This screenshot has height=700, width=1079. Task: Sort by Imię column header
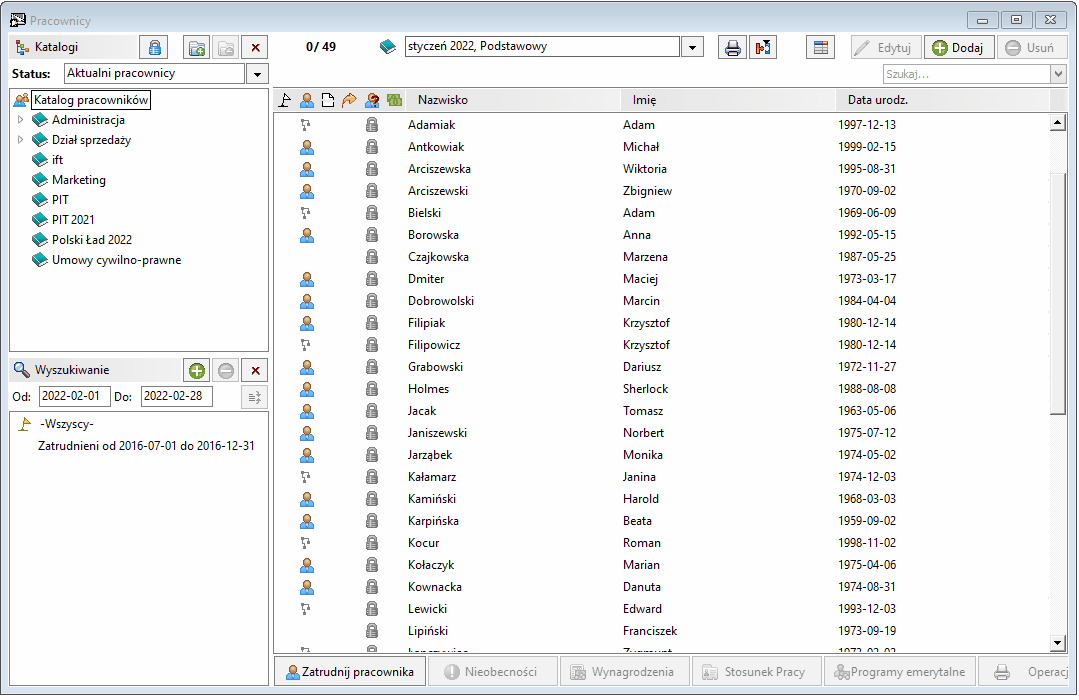pyautogui.click(x=729, y=100)
